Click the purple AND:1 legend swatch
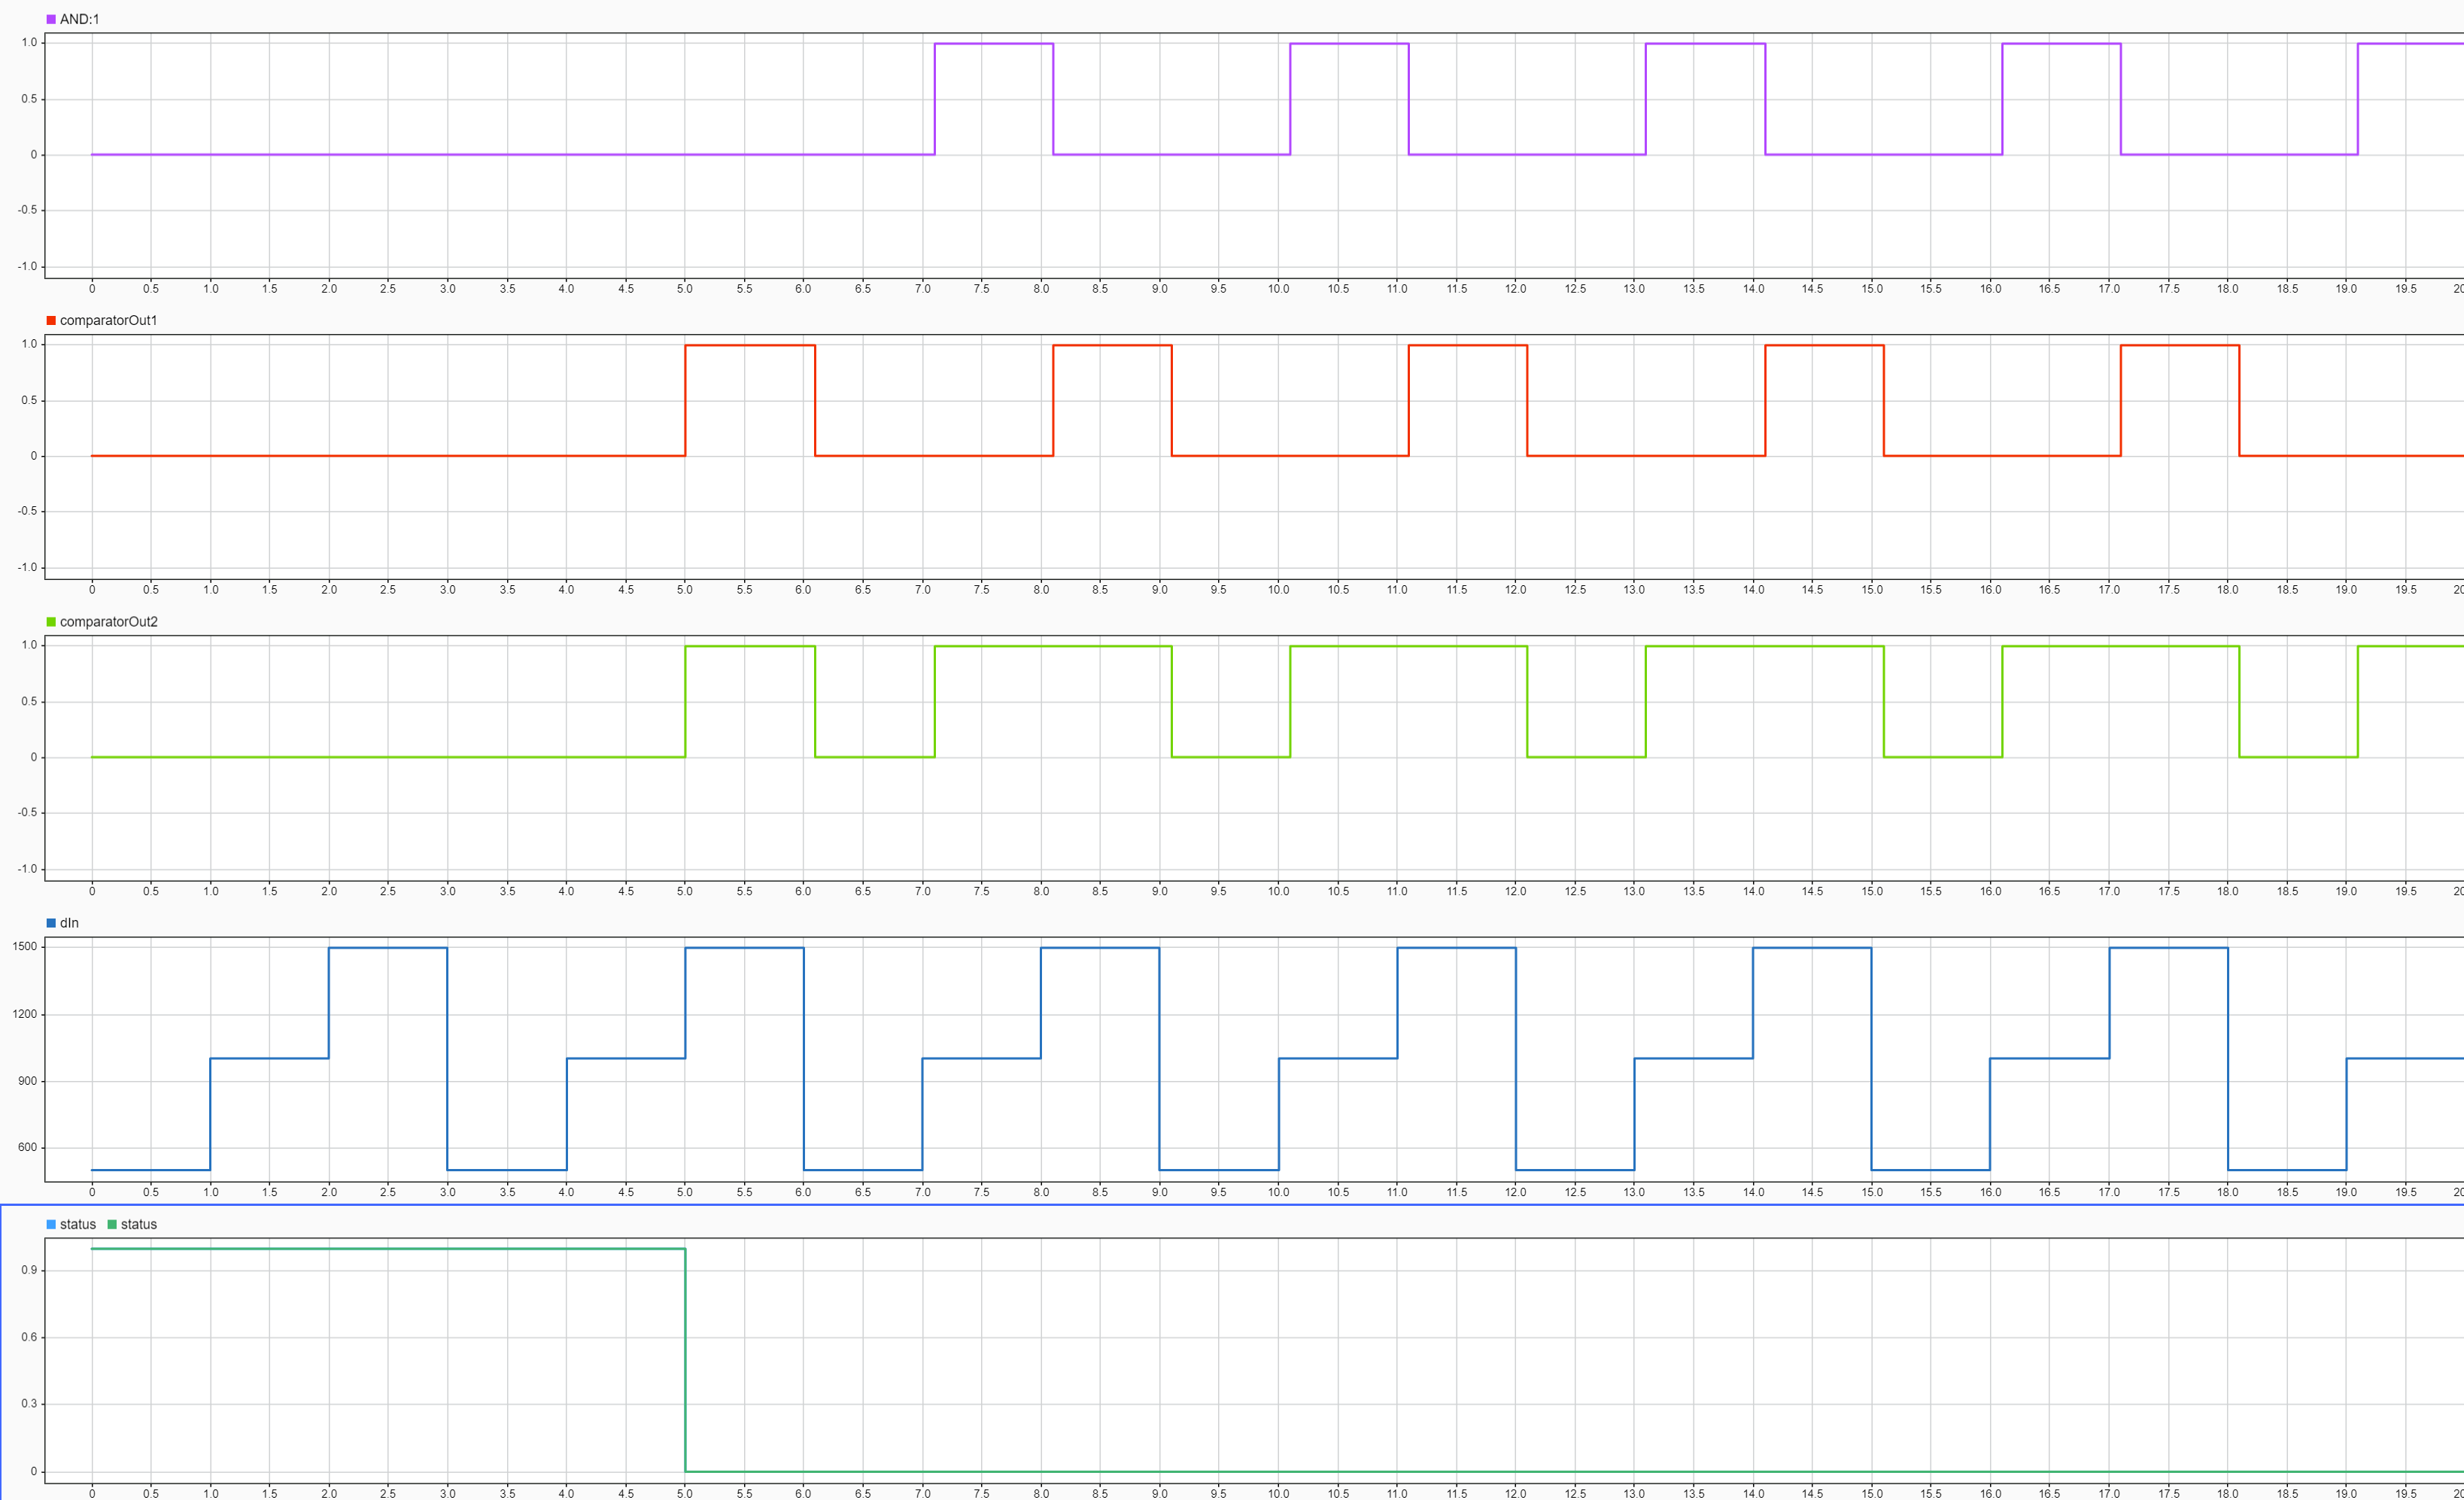 51,19
